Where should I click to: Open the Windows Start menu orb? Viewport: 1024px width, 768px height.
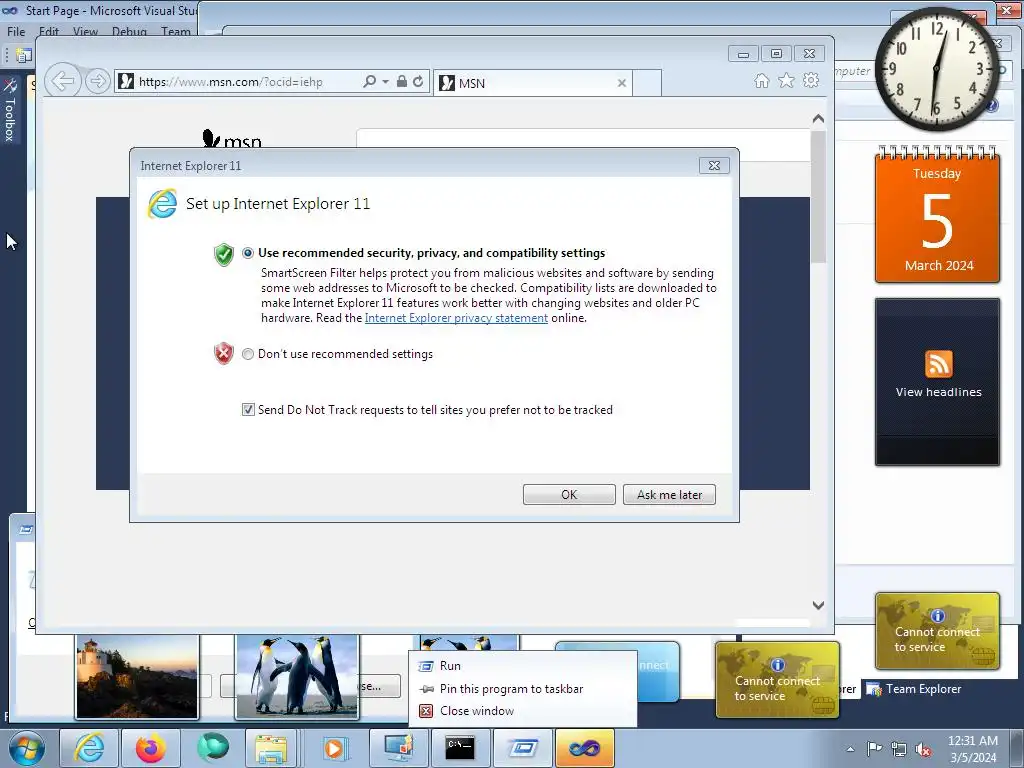coord(27,748)
